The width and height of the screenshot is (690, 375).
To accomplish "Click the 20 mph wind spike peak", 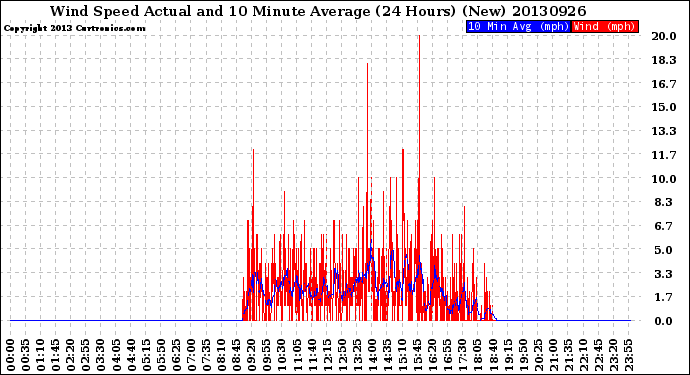I will [419, 36].
